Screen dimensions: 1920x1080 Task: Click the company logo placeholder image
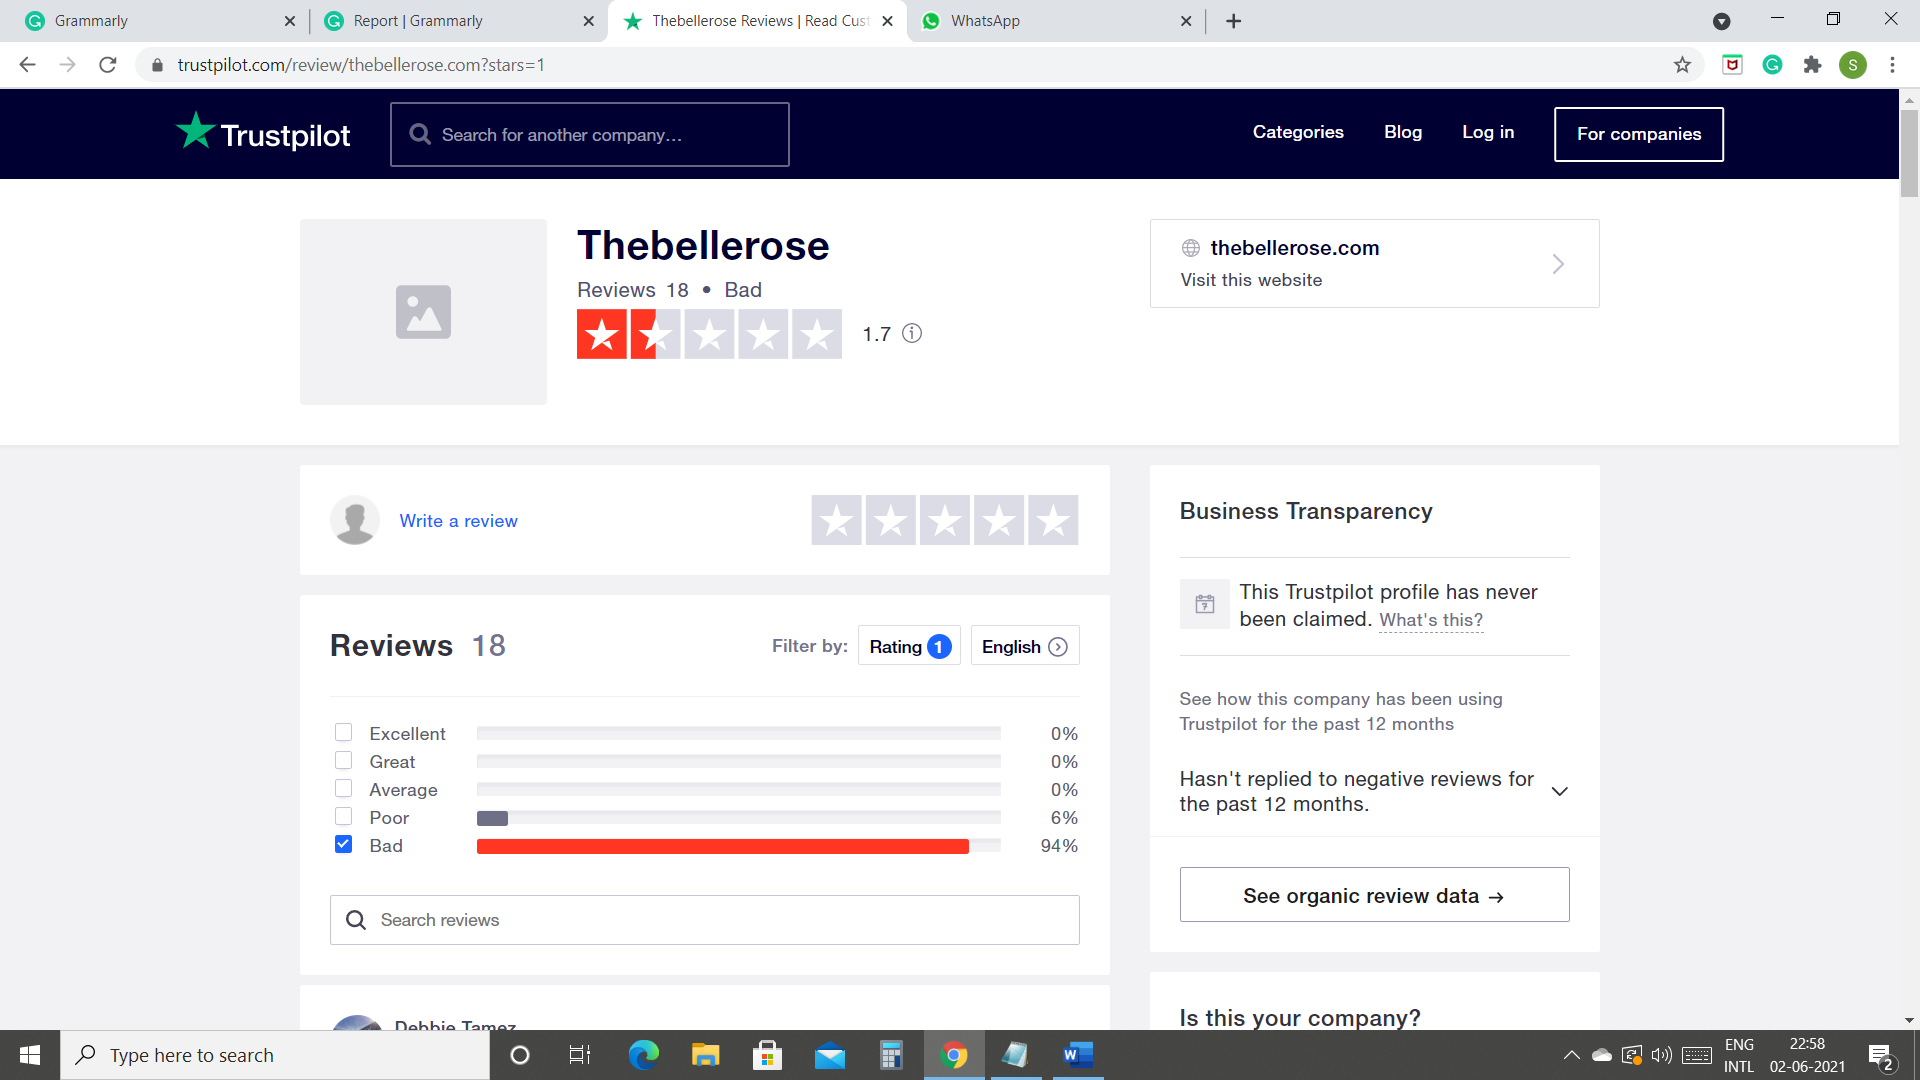point(423,312)
